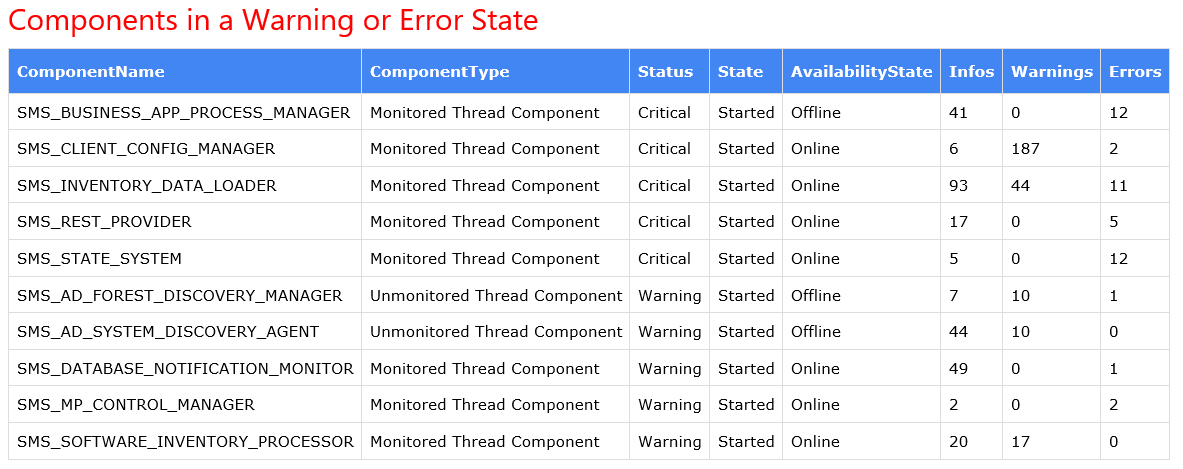The width and height of the screenshot is (1183, 469).
Task: Click the Infos column header
Action: (x=971, y=71)
